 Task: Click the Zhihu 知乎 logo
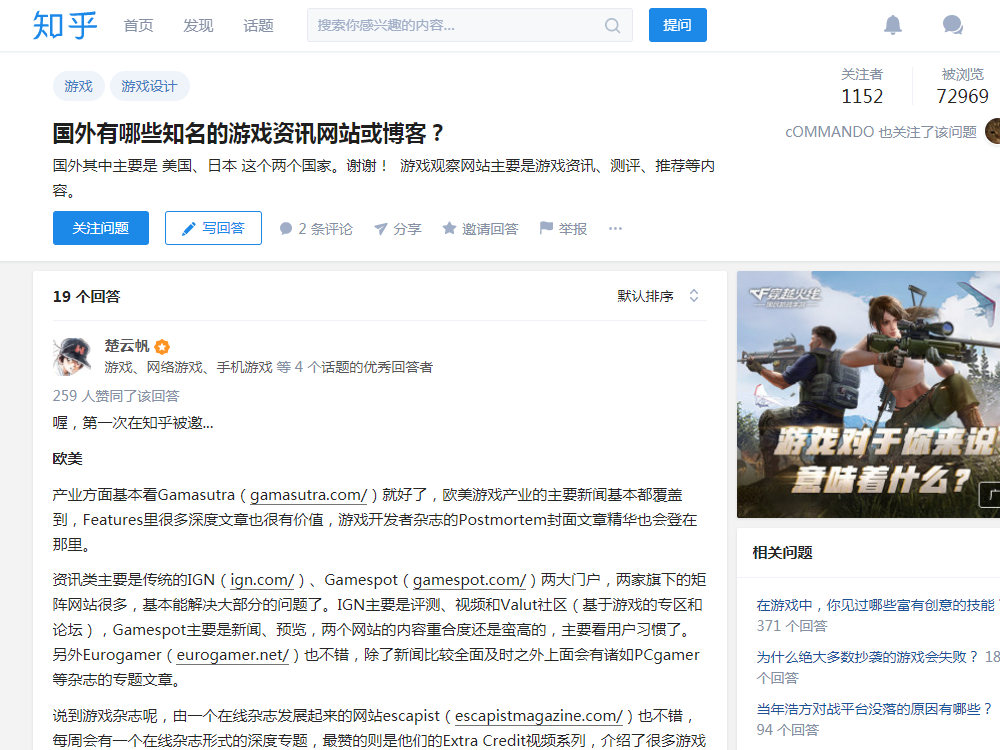pos(64,26)
